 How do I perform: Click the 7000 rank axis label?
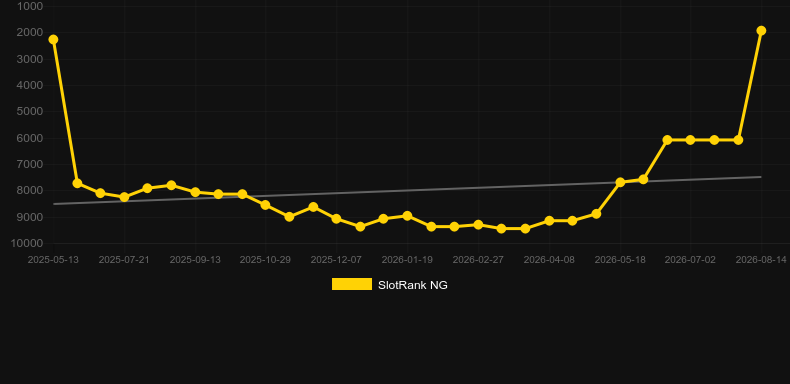click(30, 164)
